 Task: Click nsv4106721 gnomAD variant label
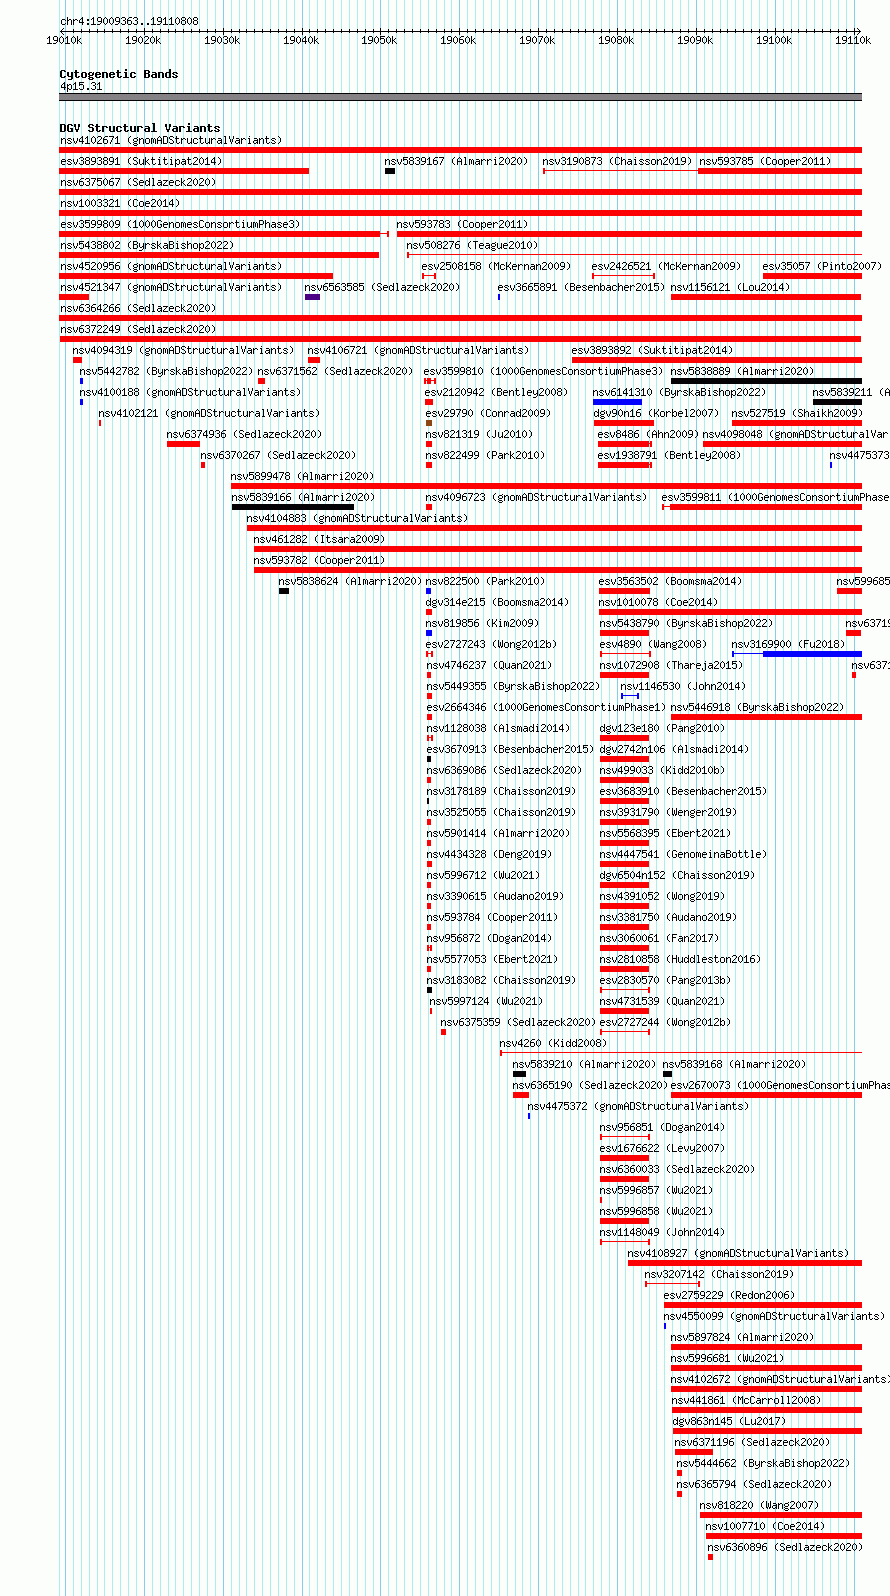(x=418, y=350)
